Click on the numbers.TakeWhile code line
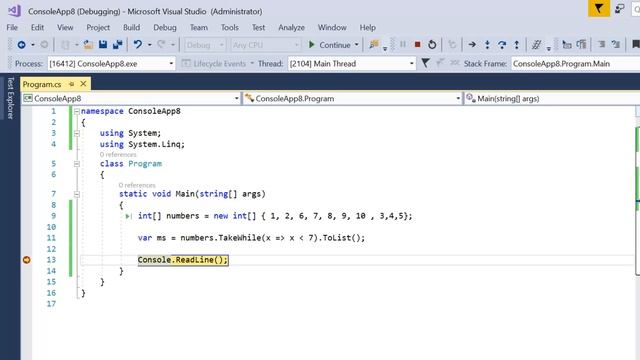The width and height of the screenshot is (640, 360). coord(251,238)
